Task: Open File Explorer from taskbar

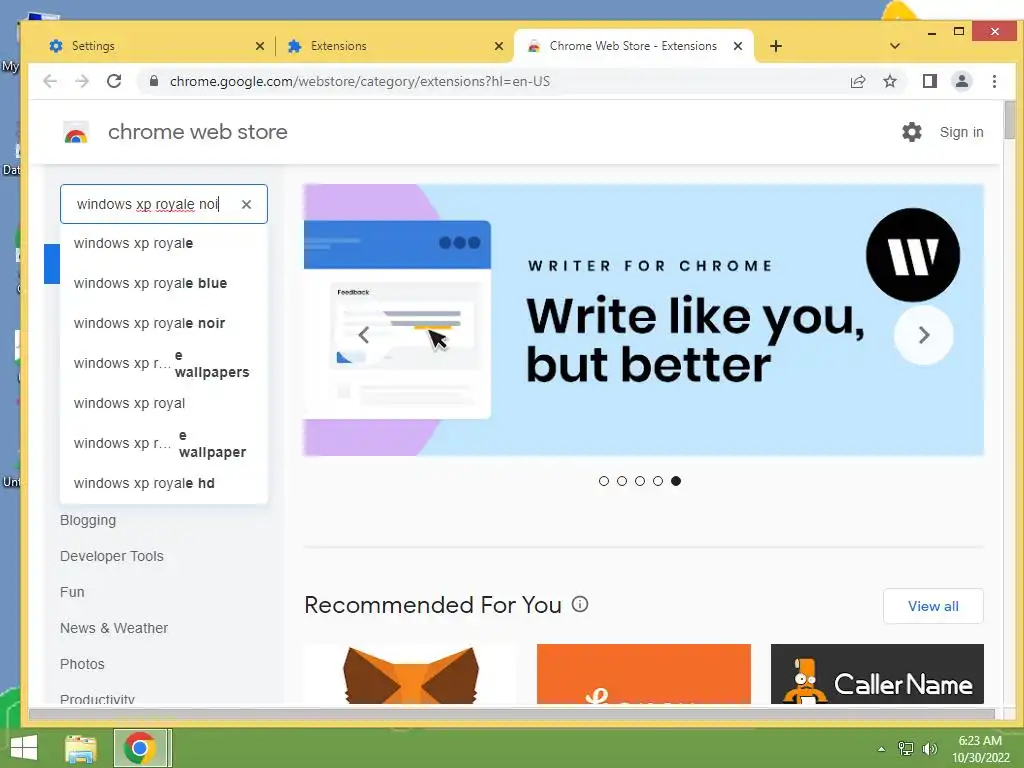Action: [x=80, y=748]
